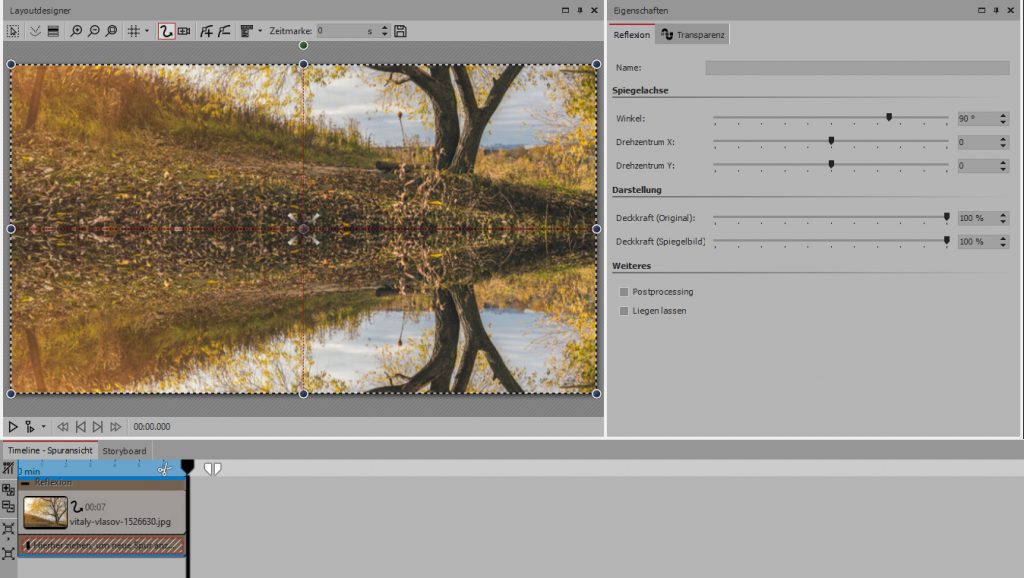Click the camera pan tool icon

click(185, 32)
